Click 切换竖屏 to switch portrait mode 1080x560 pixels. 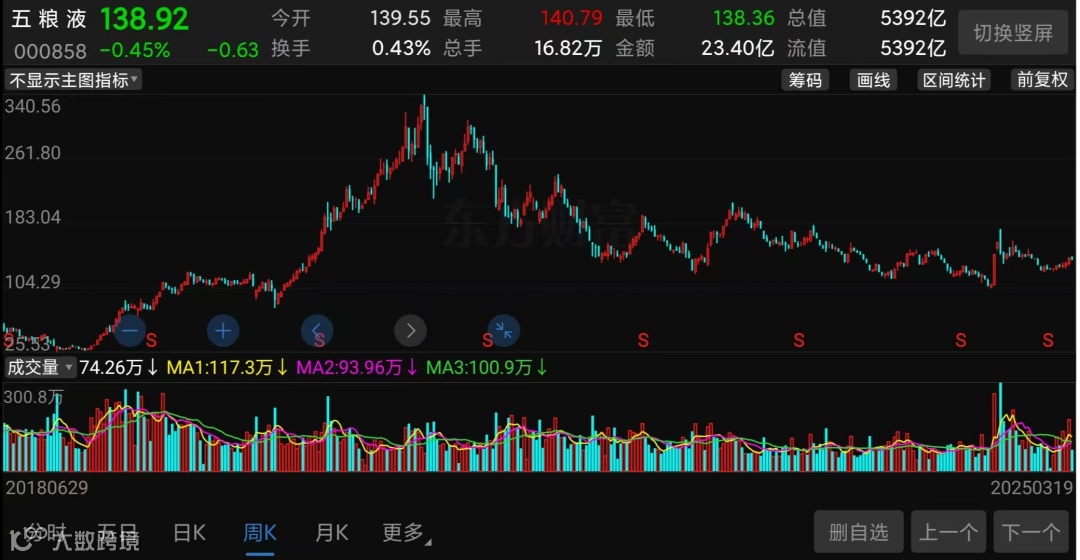coord(1013,32)
